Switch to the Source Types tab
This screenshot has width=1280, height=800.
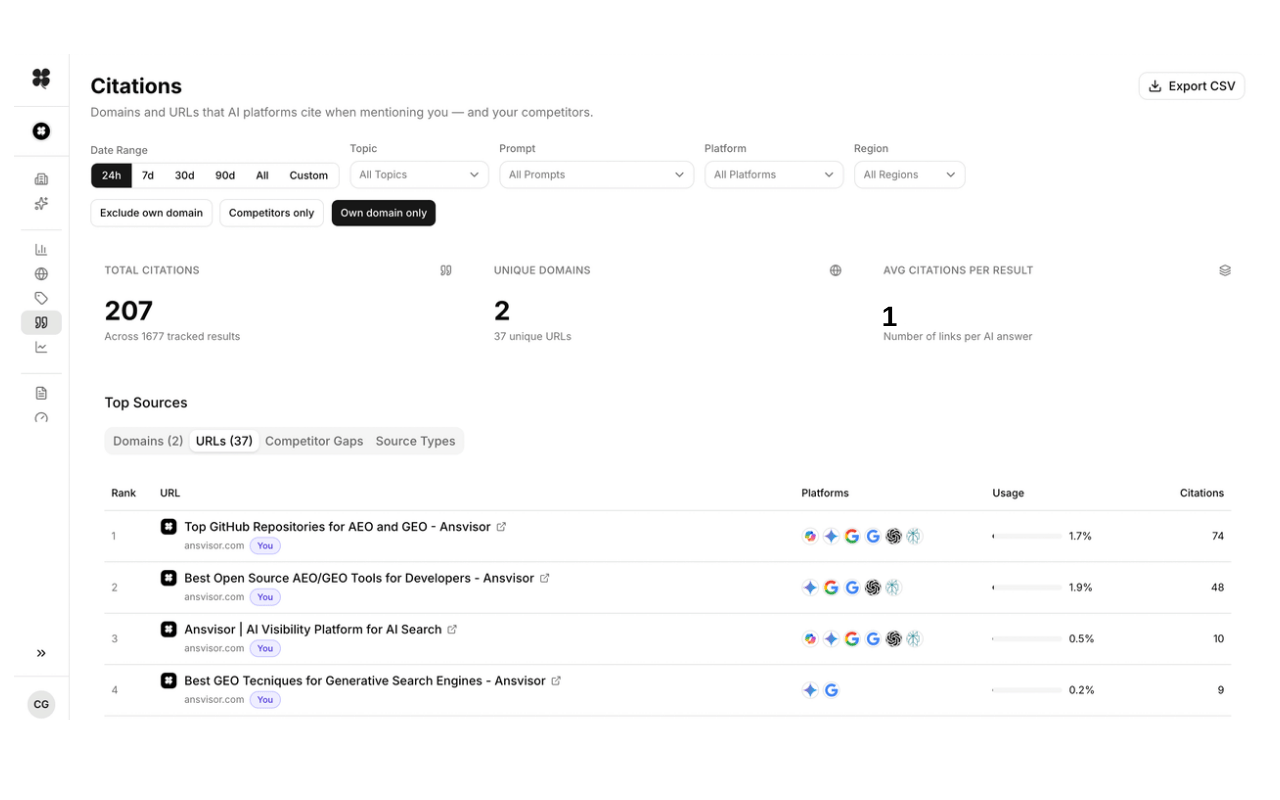click(x=415, y=441)
